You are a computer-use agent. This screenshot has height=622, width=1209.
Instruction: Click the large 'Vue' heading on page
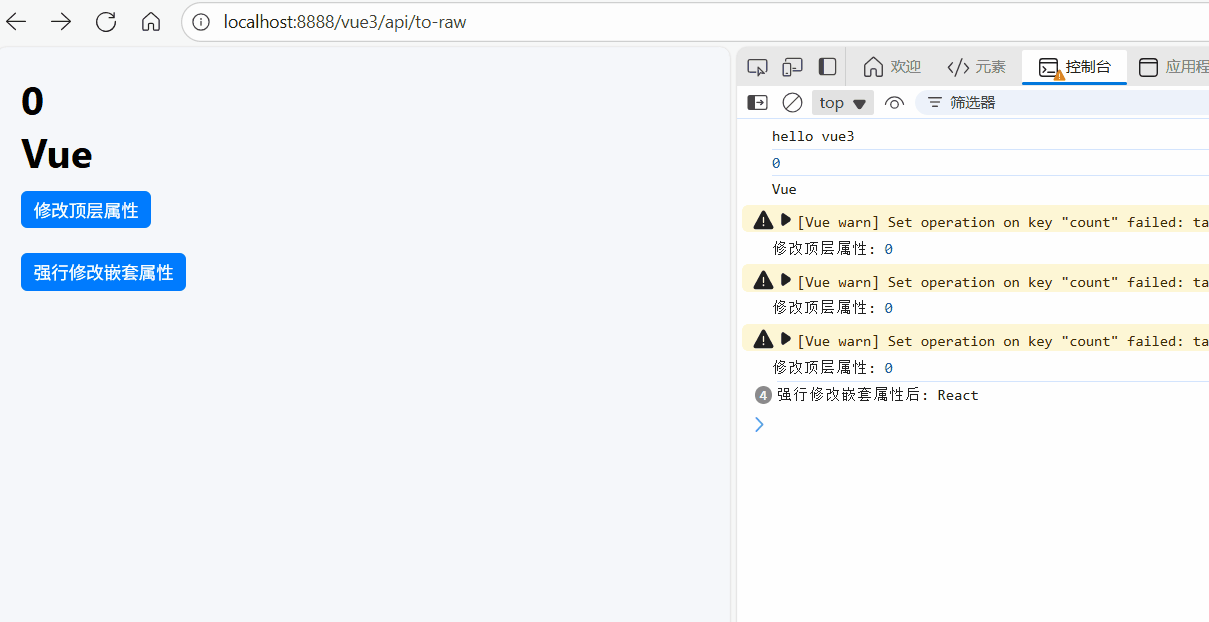(x=57, y=154)
